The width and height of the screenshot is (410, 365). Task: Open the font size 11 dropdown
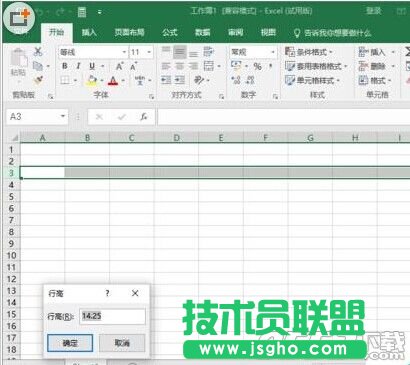coord(149,52)
